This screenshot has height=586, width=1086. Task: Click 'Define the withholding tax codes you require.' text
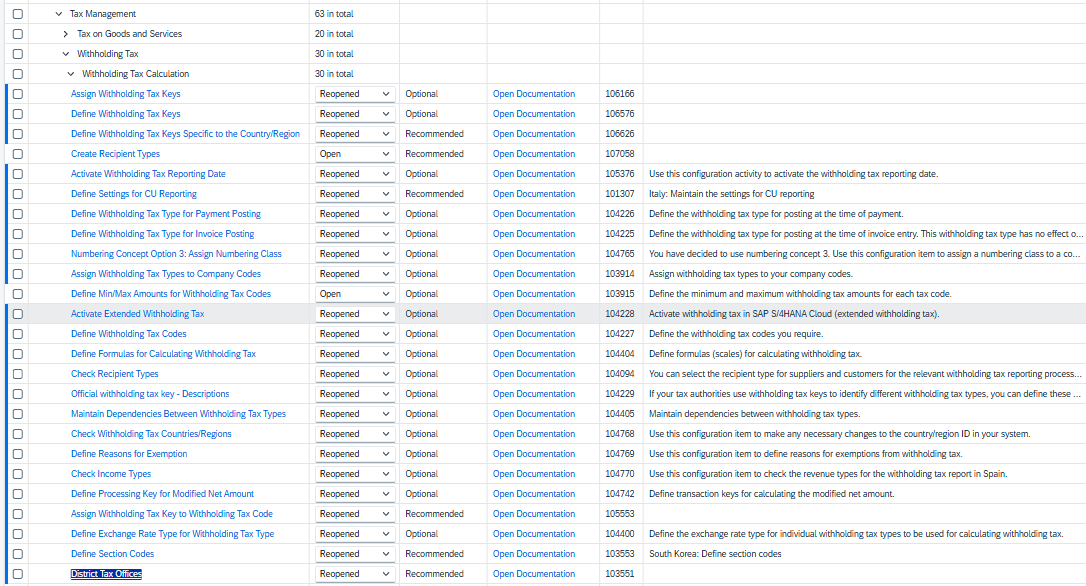click(736, 334)
